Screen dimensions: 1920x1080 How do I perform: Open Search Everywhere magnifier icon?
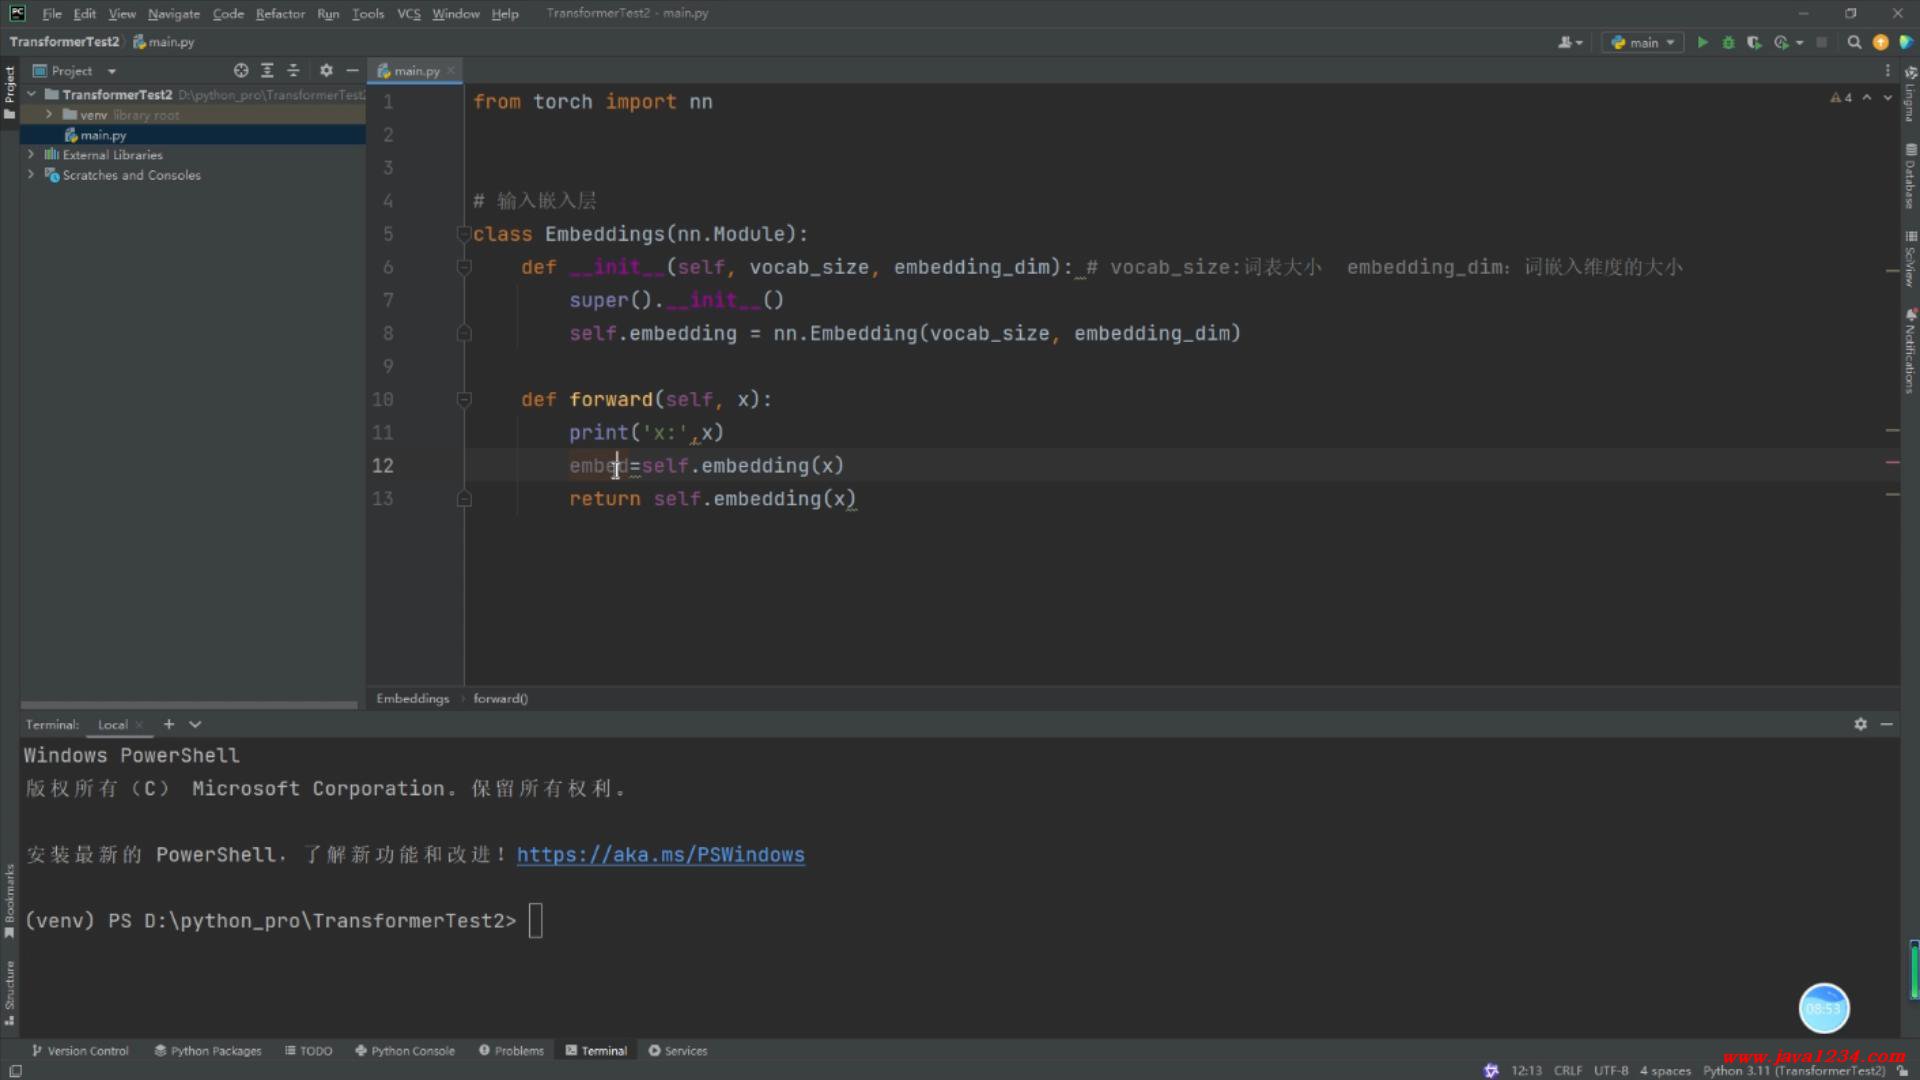pyautogui.click(x=1854, y=42)
